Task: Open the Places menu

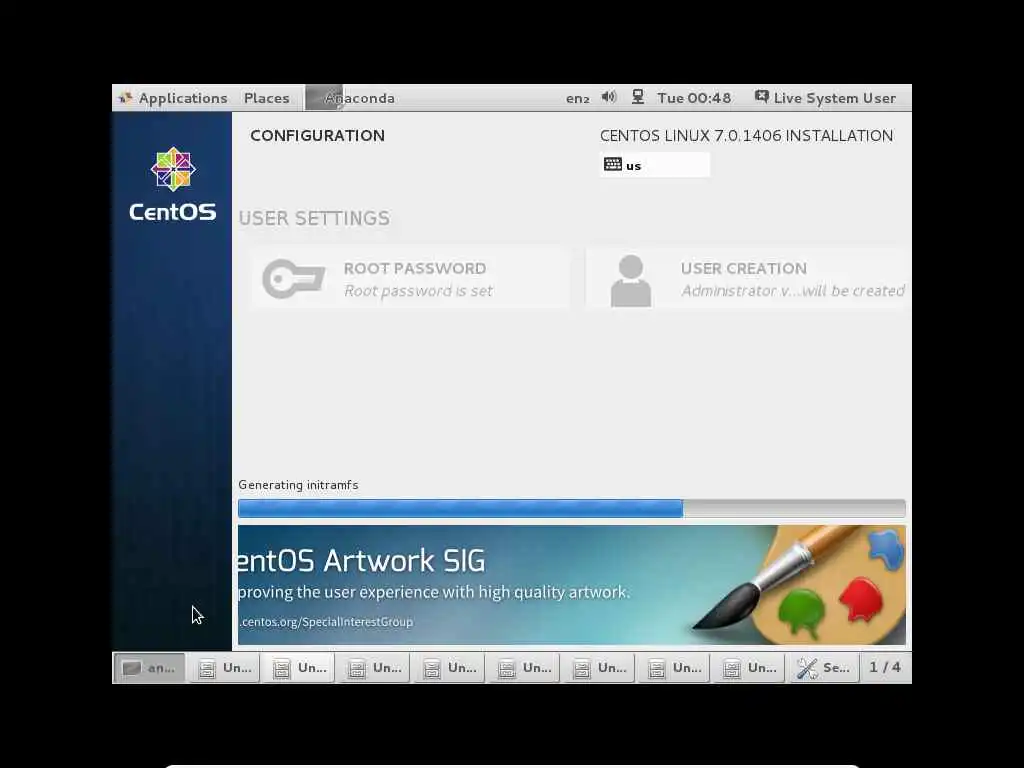Action: coord(266,98)
